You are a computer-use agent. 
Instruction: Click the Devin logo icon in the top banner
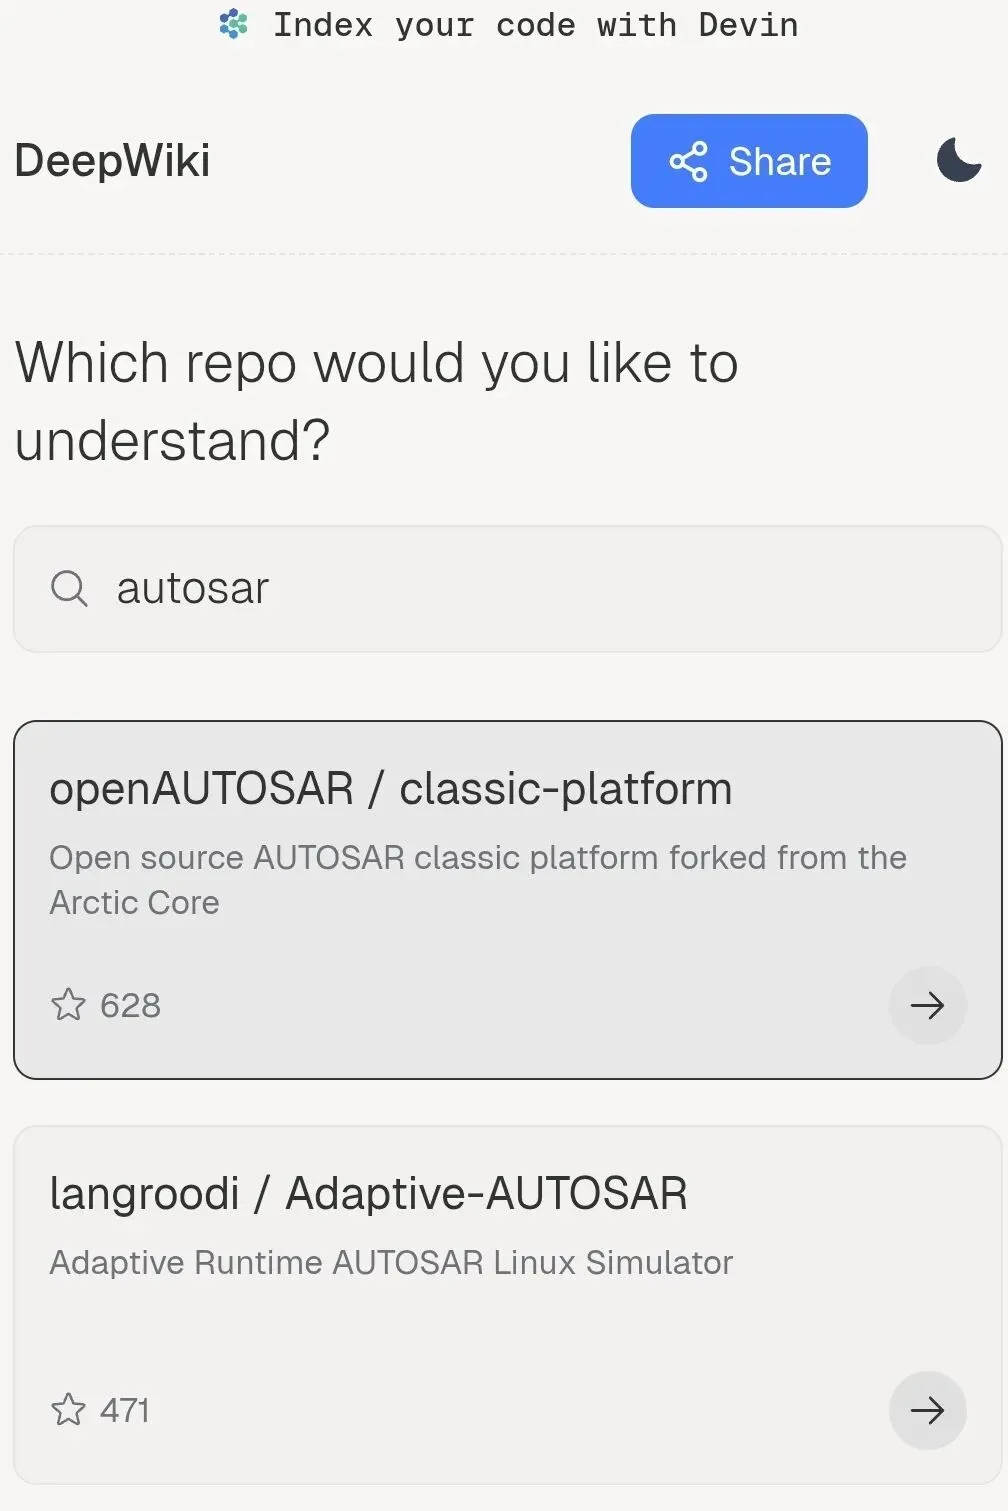coord(234,24)
